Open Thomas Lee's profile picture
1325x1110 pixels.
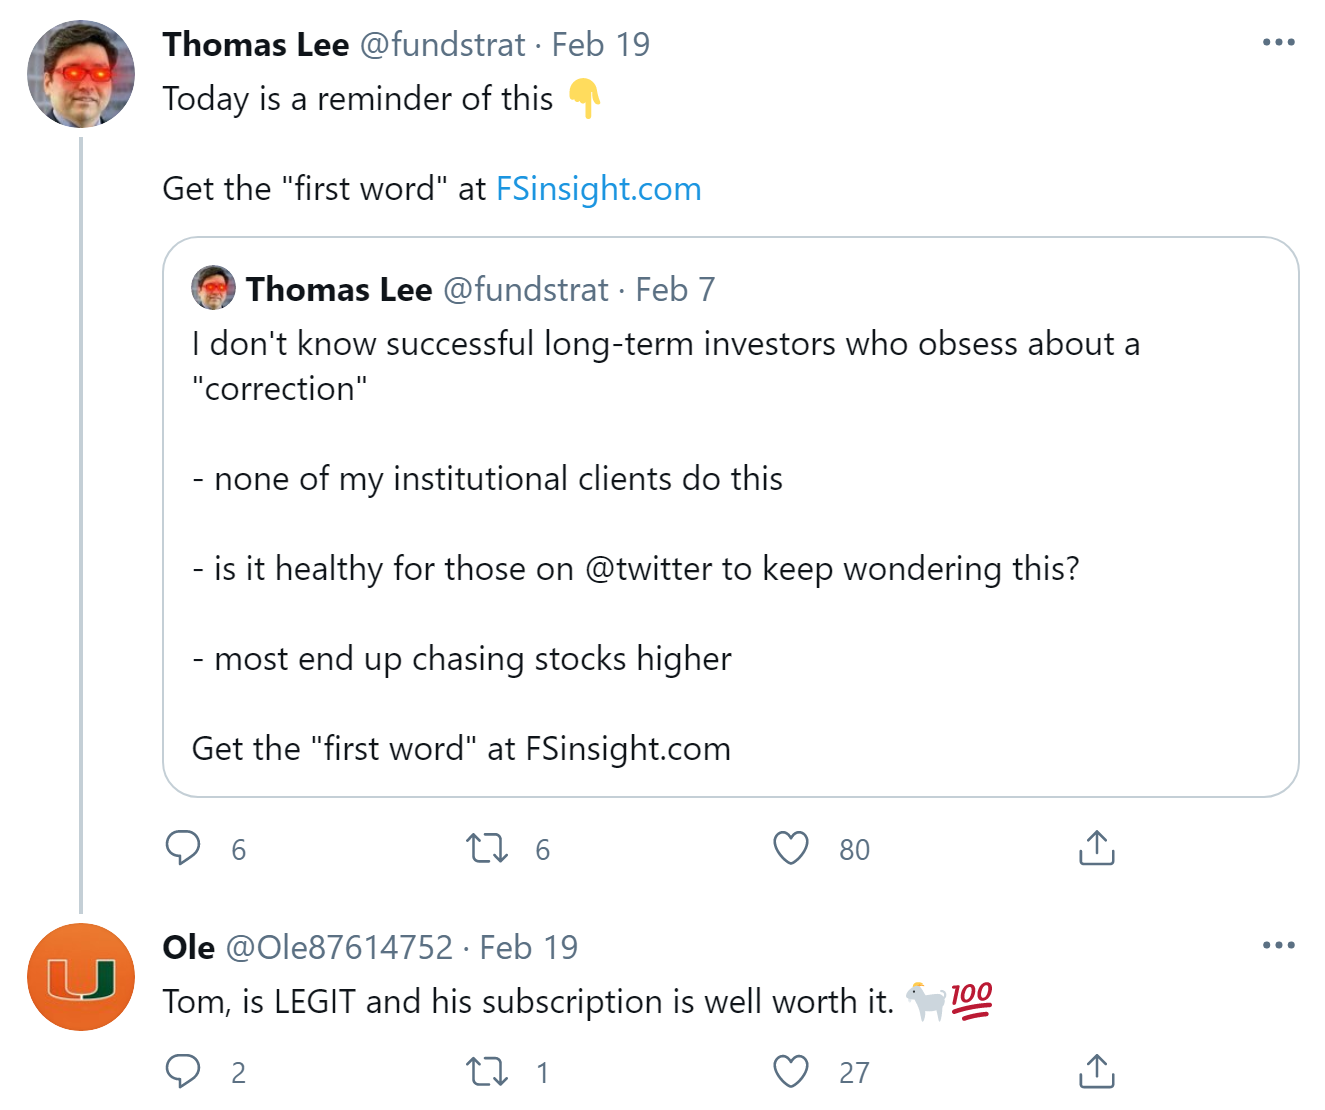pos(81,74)
